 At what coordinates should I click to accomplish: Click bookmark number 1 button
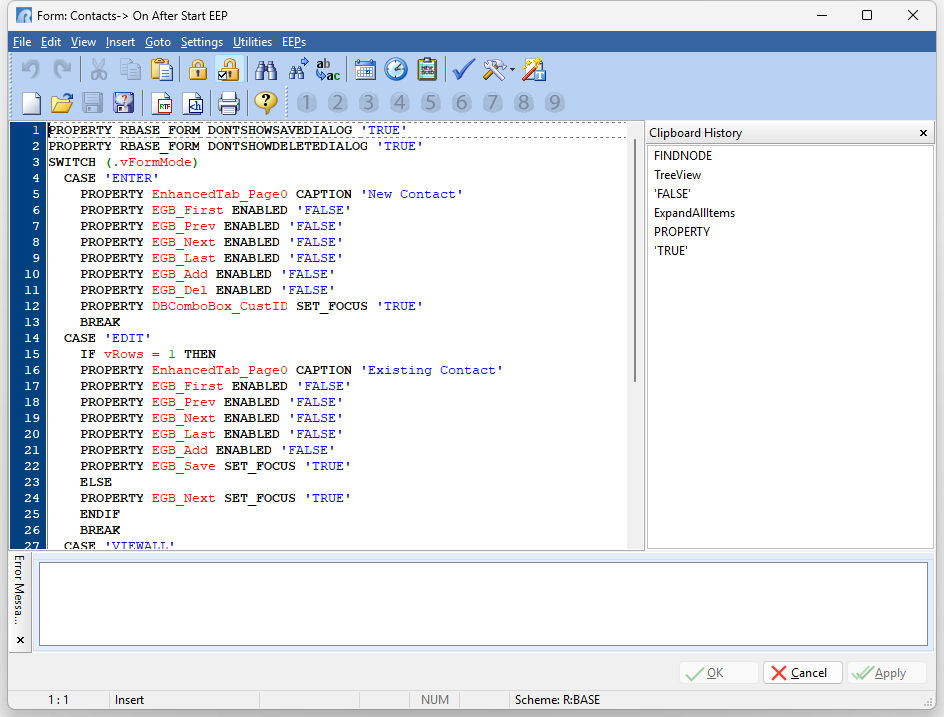[306, 102]
